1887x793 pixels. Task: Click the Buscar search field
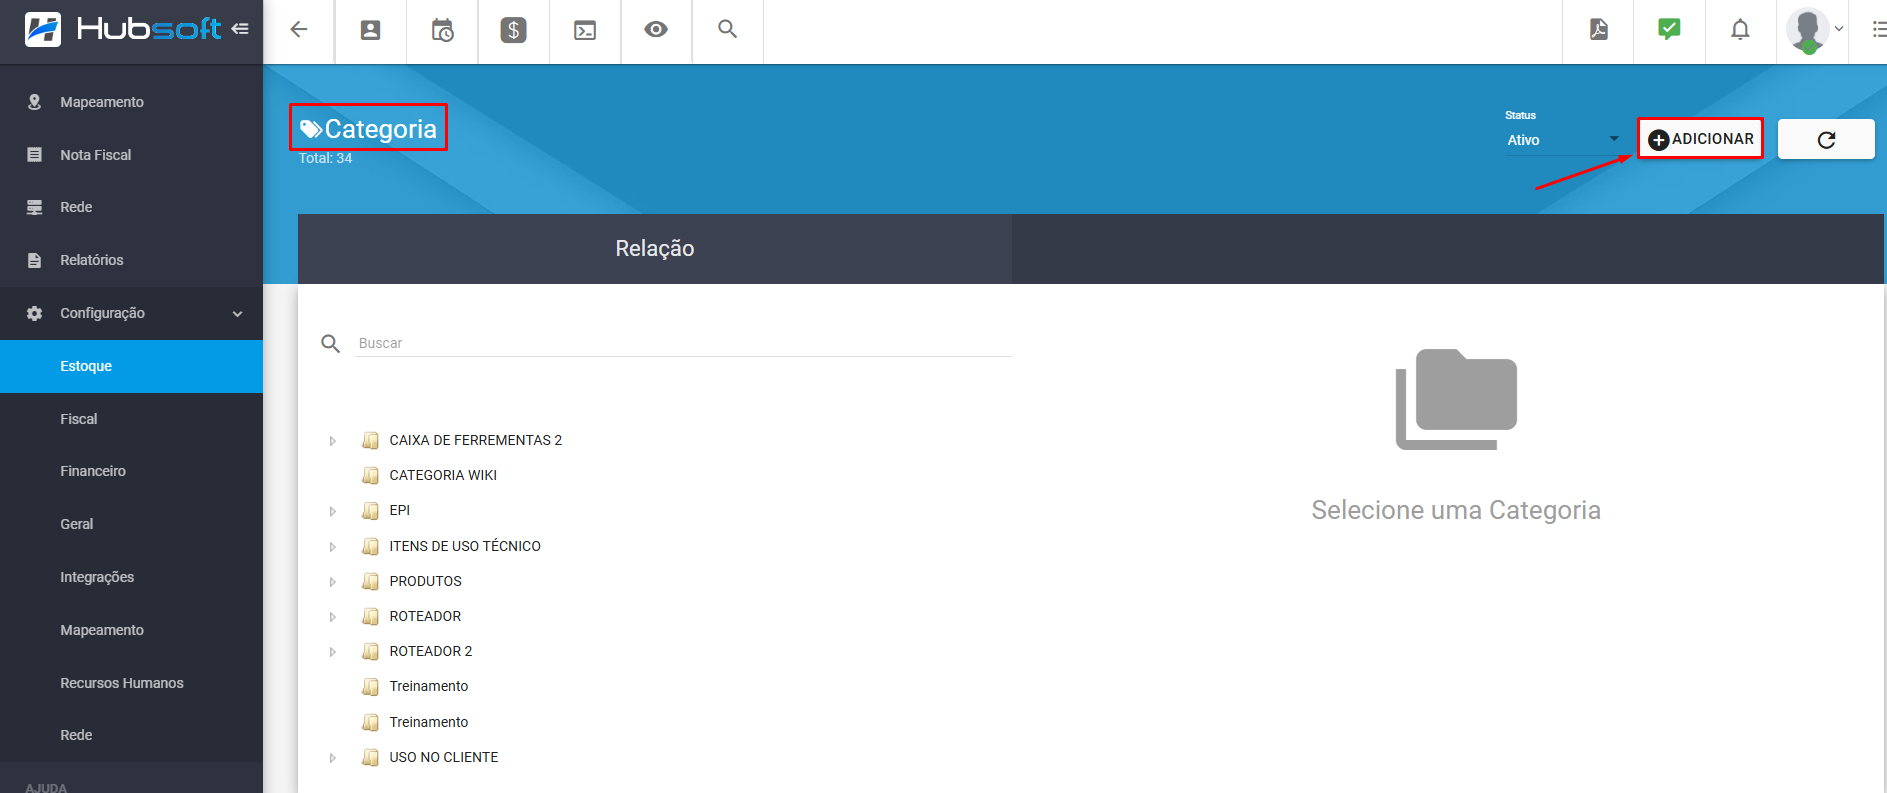click(x=684, y=343)
